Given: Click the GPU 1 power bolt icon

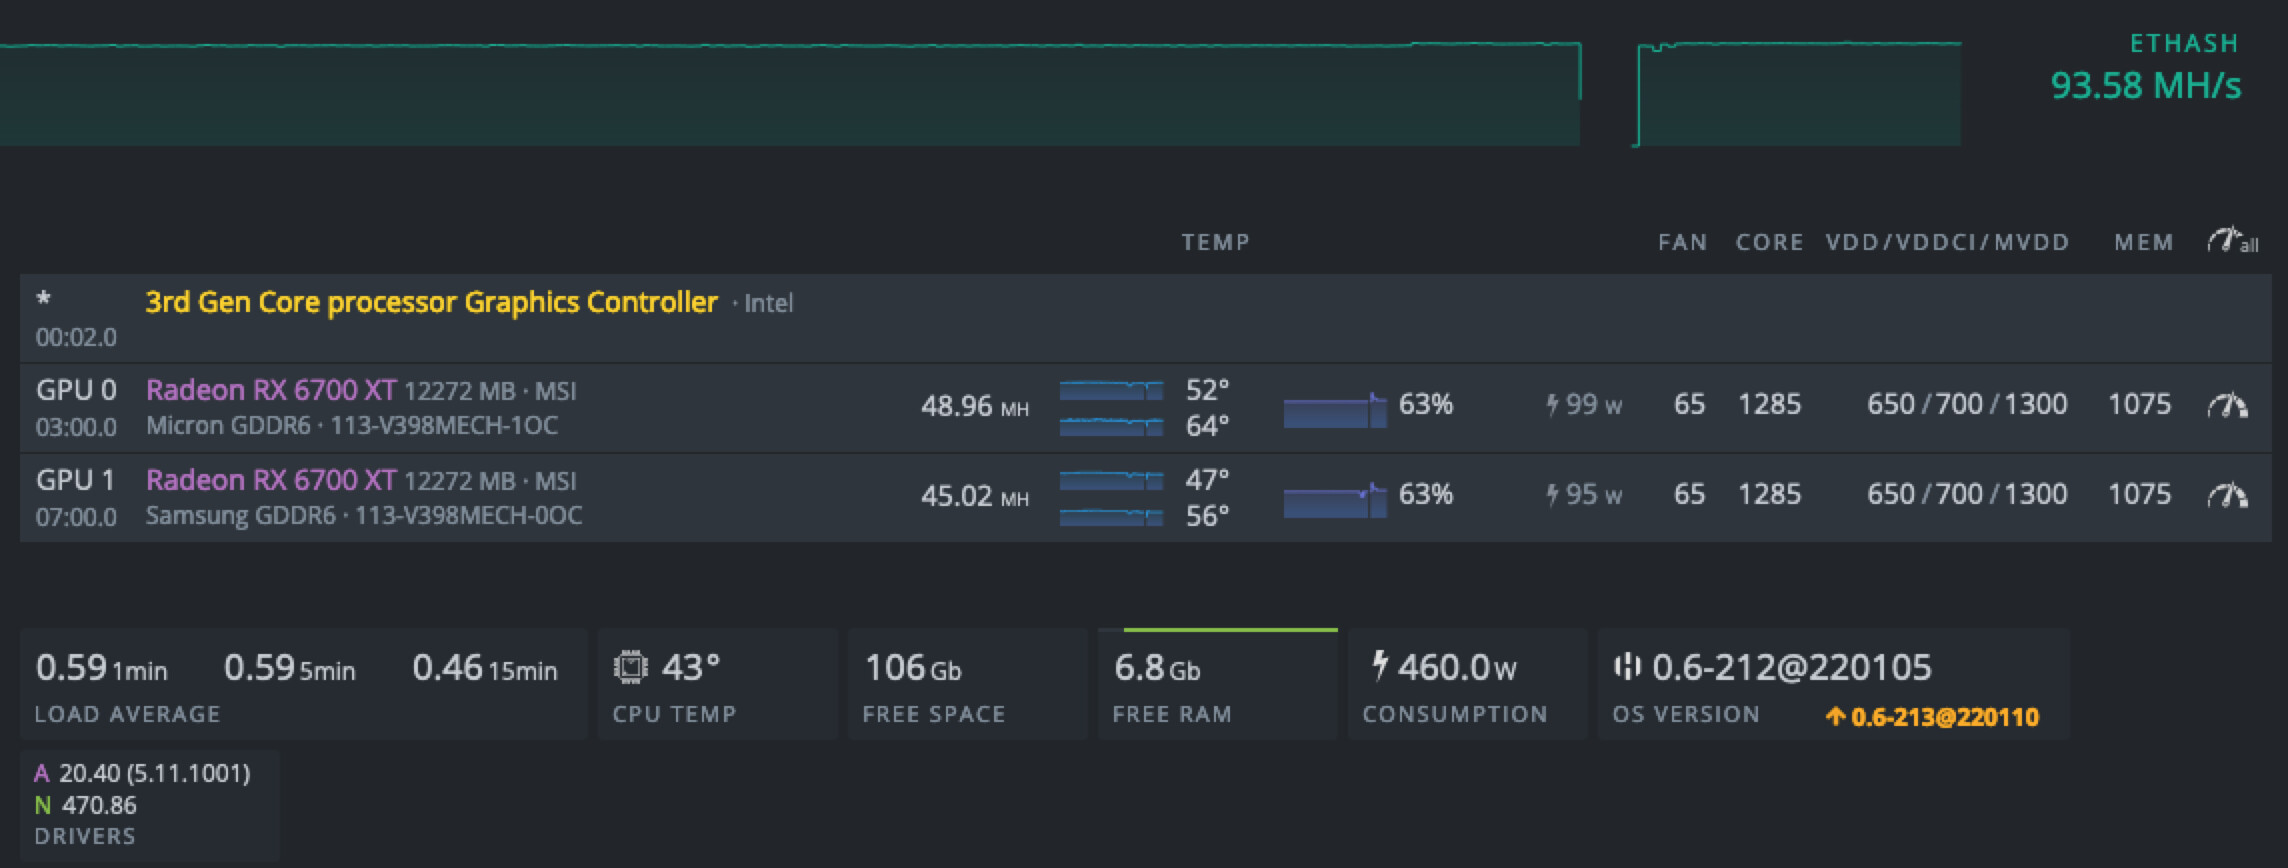Looking at the screenshot, I should [1552, 495].
